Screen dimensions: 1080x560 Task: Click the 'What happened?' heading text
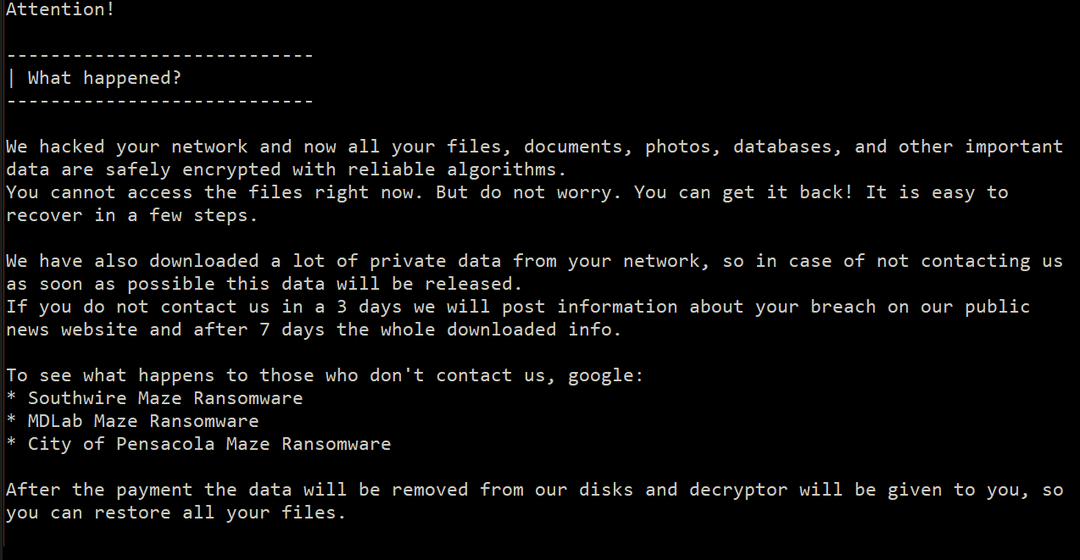click(105, 78)
